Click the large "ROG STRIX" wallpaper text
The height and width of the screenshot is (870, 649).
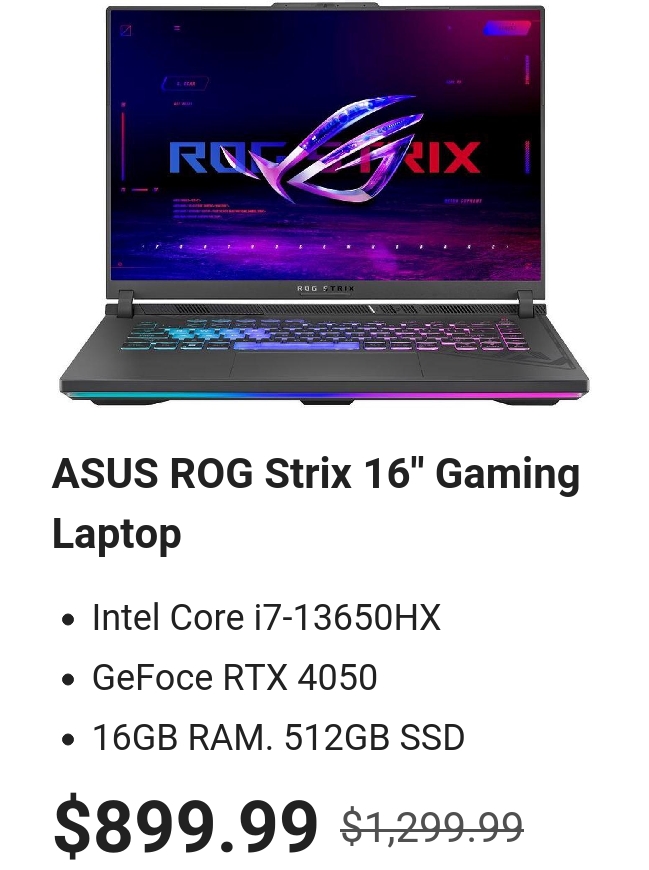324,157
